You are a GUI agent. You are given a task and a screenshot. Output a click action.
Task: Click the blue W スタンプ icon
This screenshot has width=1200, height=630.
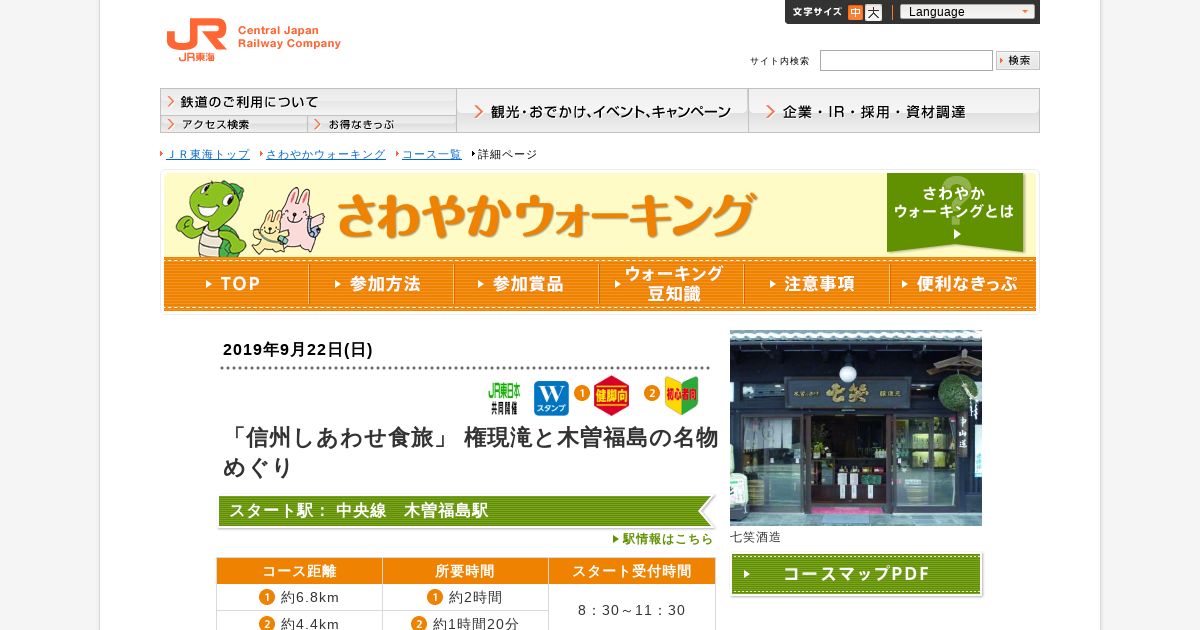(x=551, y=397)
